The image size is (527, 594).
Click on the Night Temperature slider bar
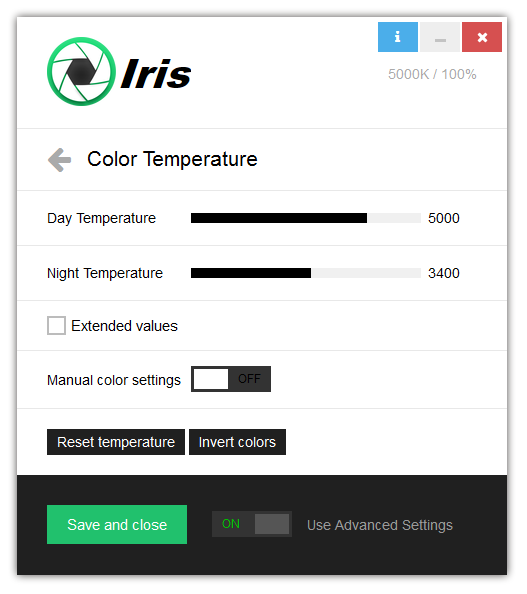point(306,273)
